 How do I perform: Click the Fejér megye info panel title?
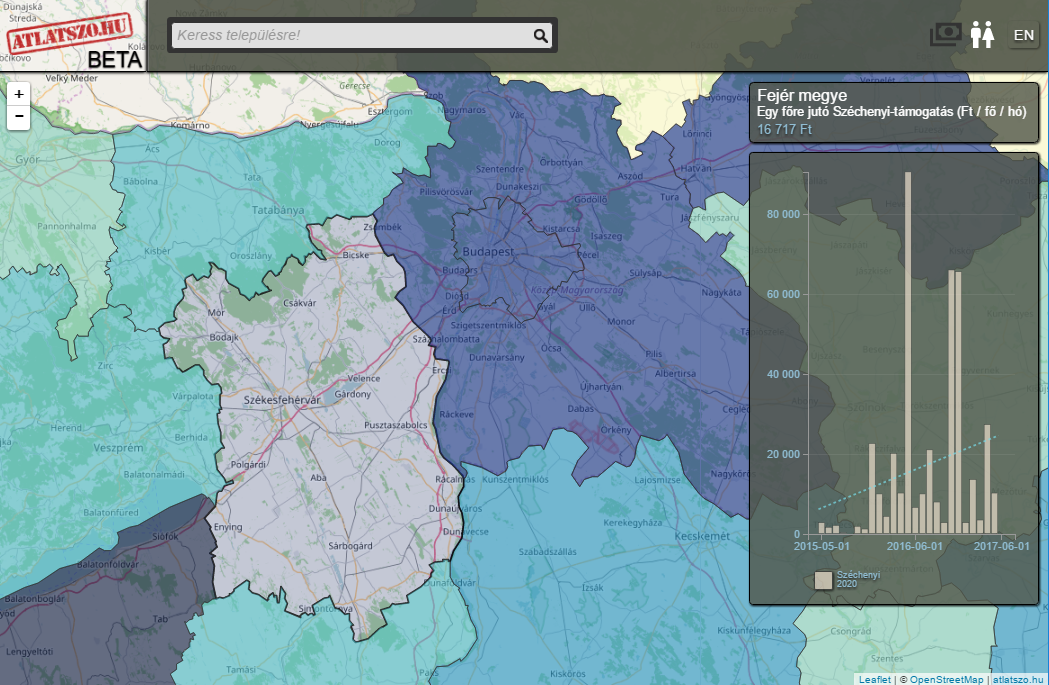[x=802, y=97]
